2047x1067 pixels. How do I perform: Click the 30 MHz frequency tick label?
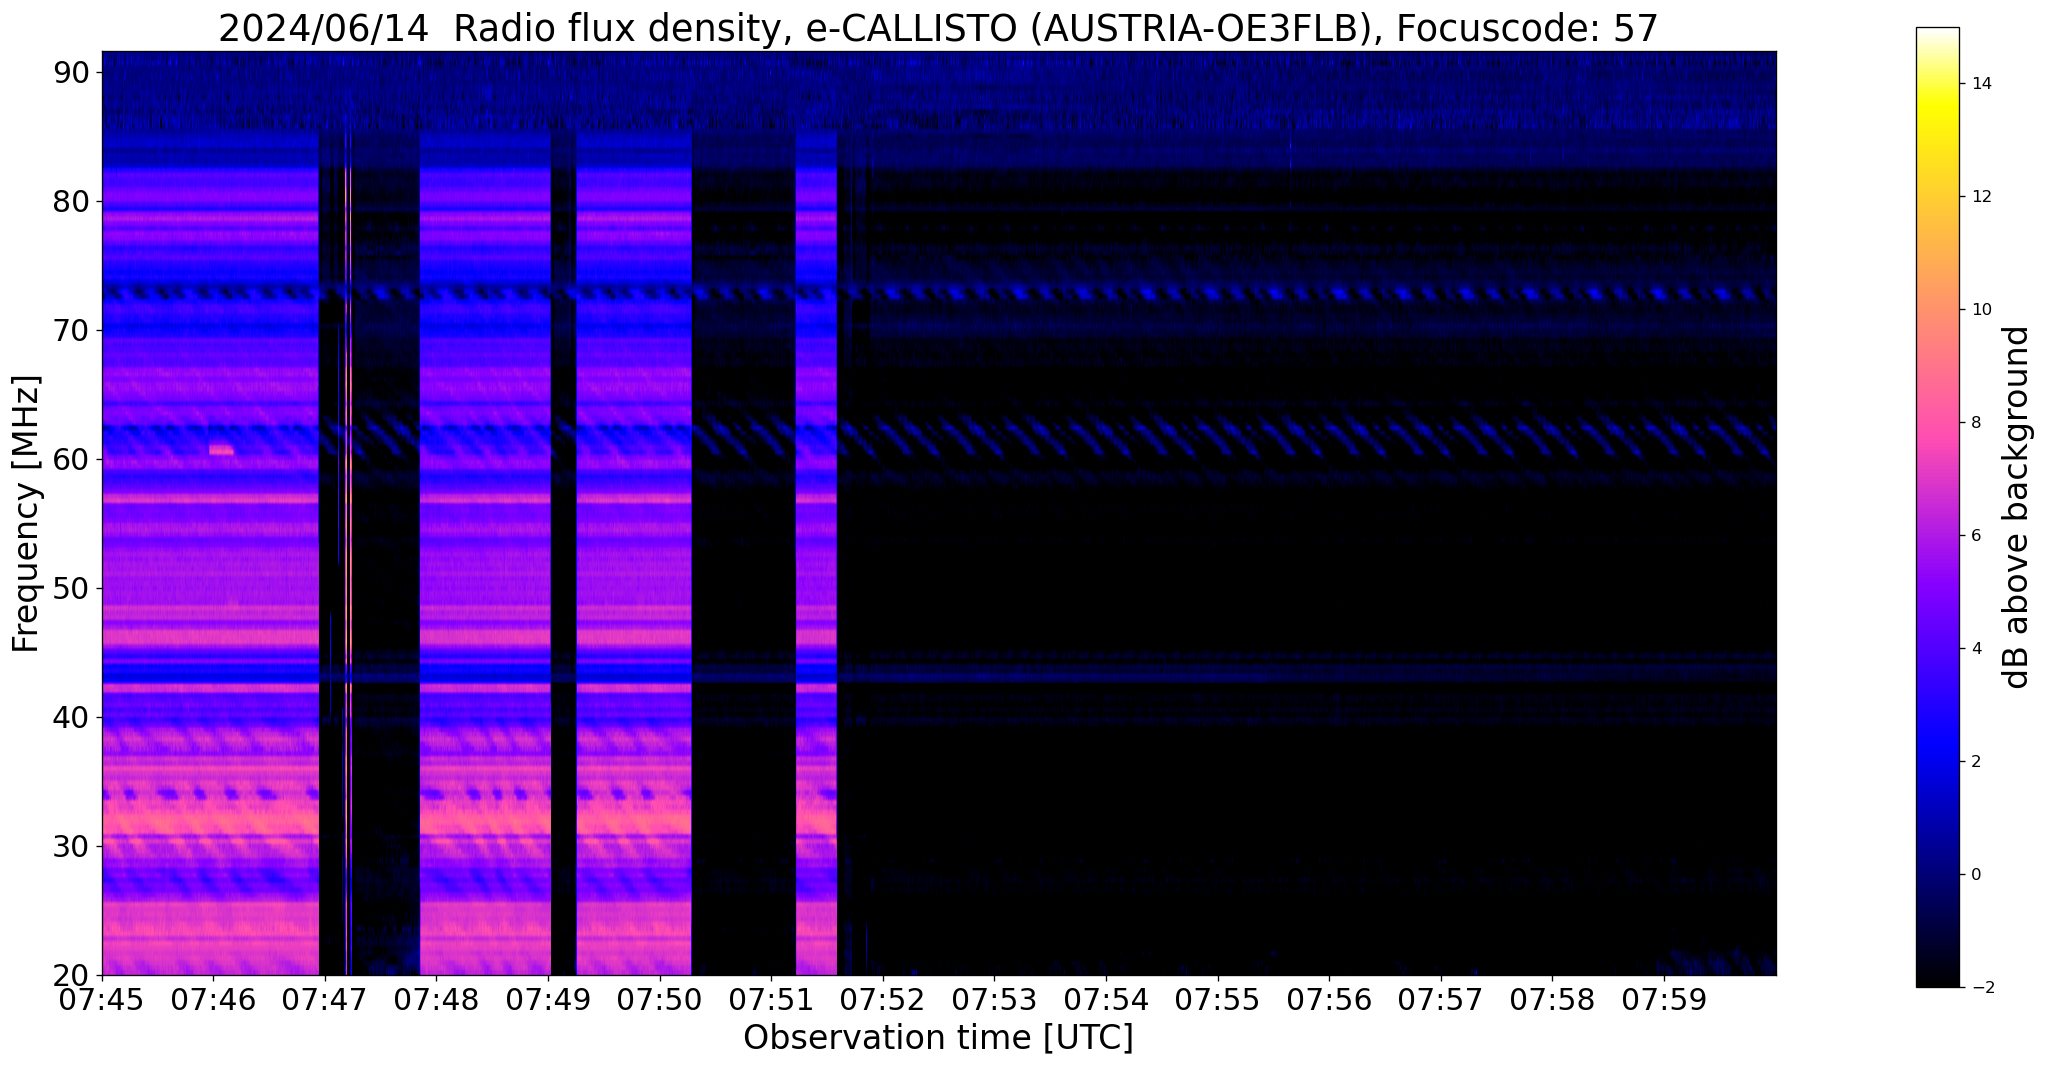click(x=71, y=847)
